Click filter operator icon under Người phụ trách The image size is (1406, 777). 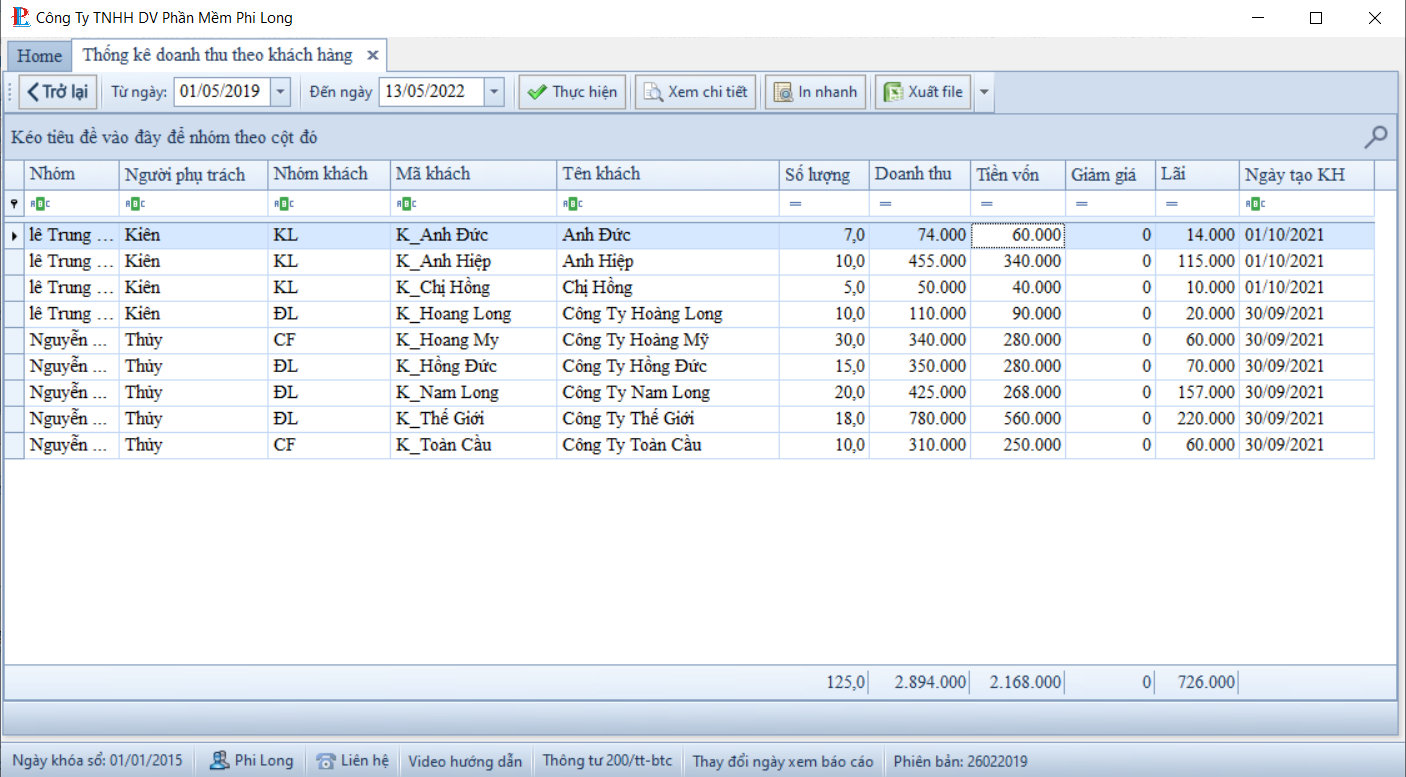pos(135,204)
